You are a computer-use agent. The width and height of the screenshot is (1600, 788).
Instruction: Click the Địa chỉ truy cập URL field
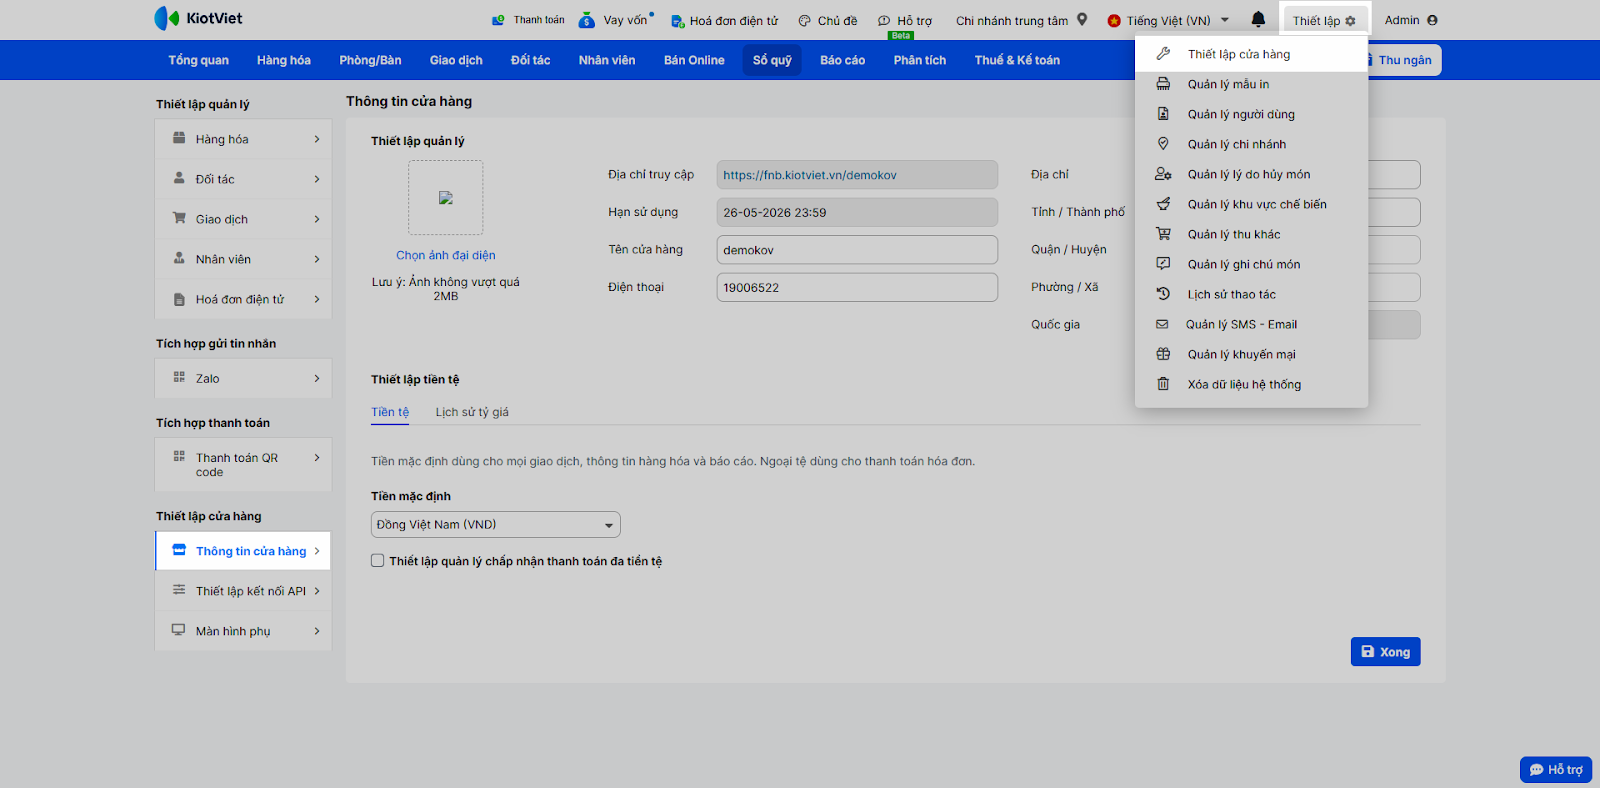857,175
